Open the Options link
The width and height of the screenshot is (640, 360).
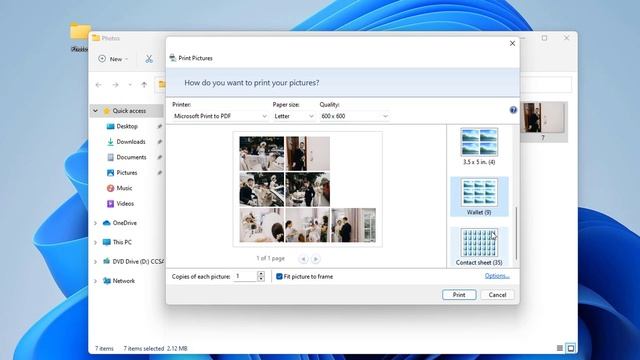pos(497,276)
